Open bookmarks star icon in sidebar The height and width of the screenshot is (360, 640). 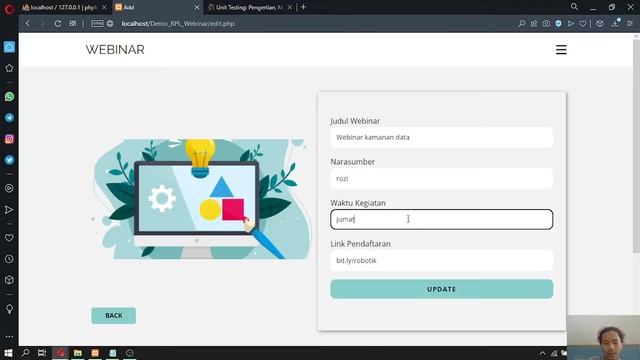(9, 68)
